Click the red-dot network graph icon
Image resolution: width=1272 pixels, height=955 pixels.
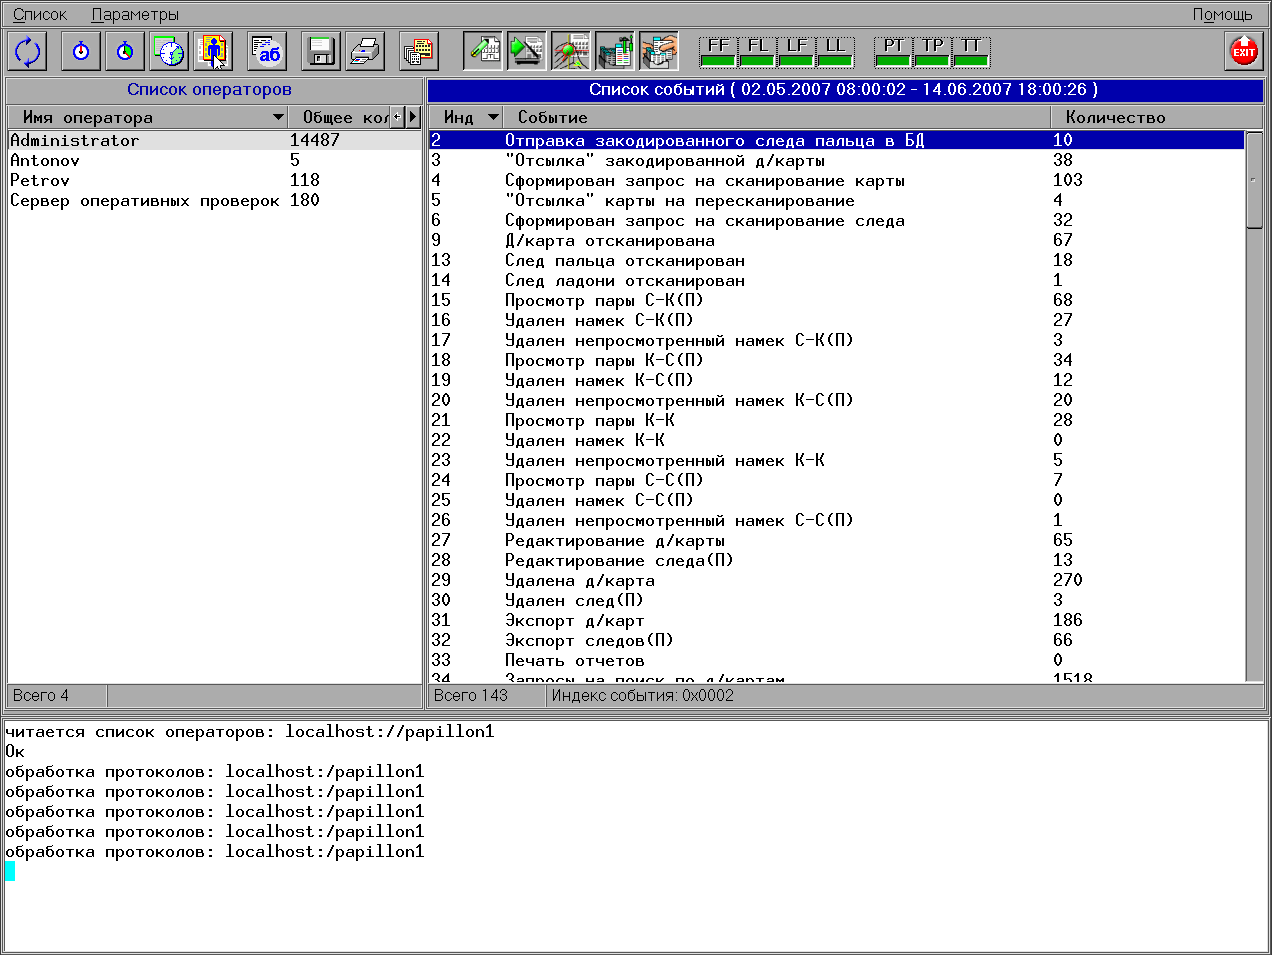pyautogui.click(x=571, y=51)
